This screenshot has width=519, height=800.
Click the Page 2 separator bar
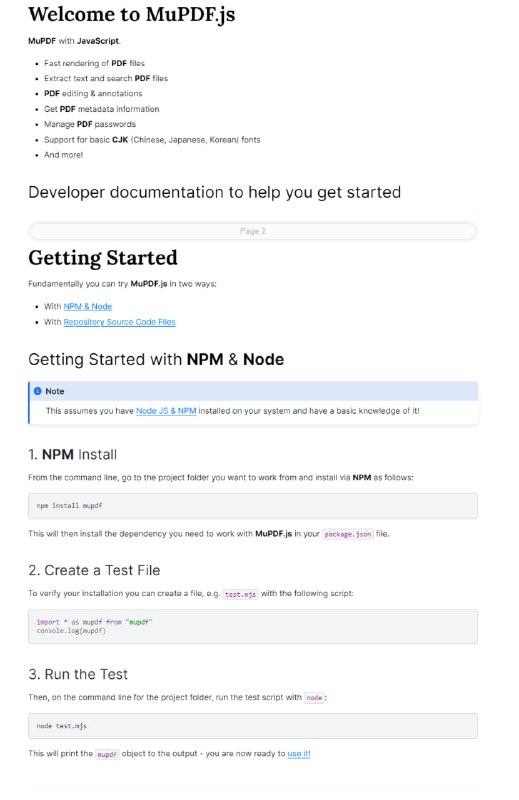click(x=253, y=231)
